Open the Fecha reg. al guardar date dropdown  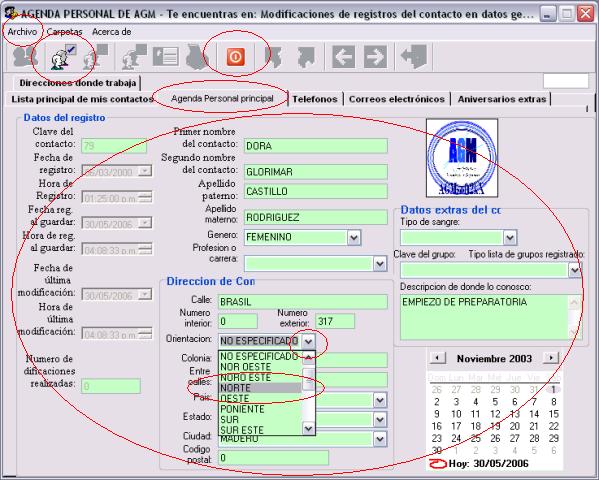pyautogui.click(x=145, y=223)
